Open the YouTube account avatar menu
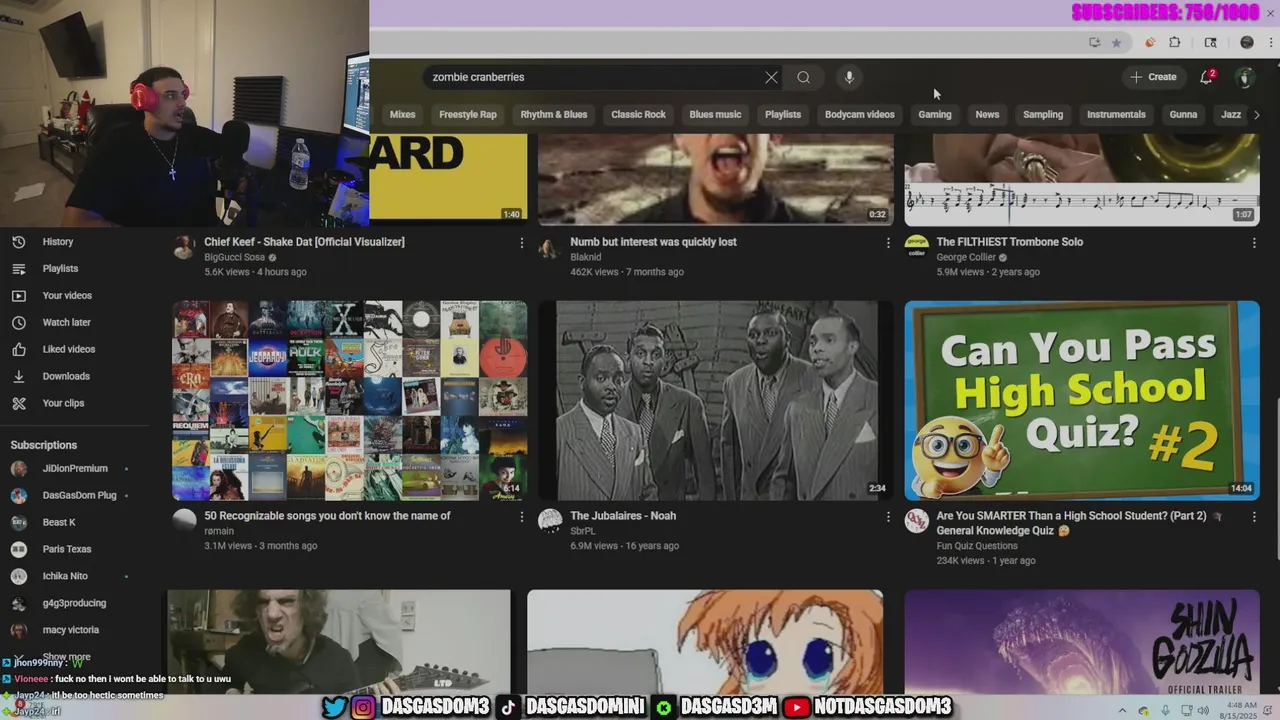This screenshot has width=1280, height=720. click(1245, 77)
